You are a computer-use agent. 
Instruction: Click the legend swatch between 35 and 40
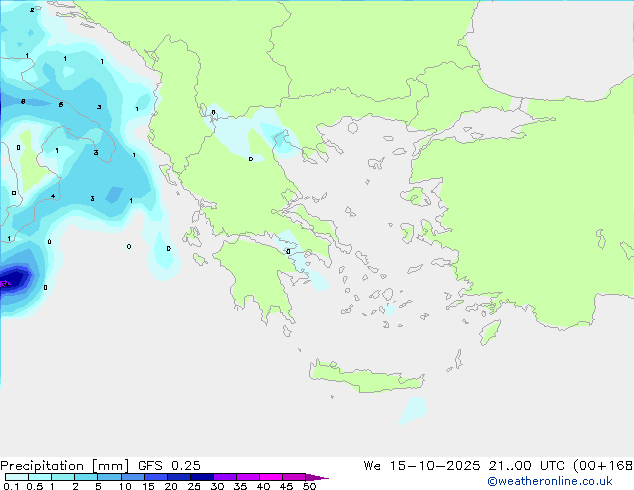pos(248,477)
